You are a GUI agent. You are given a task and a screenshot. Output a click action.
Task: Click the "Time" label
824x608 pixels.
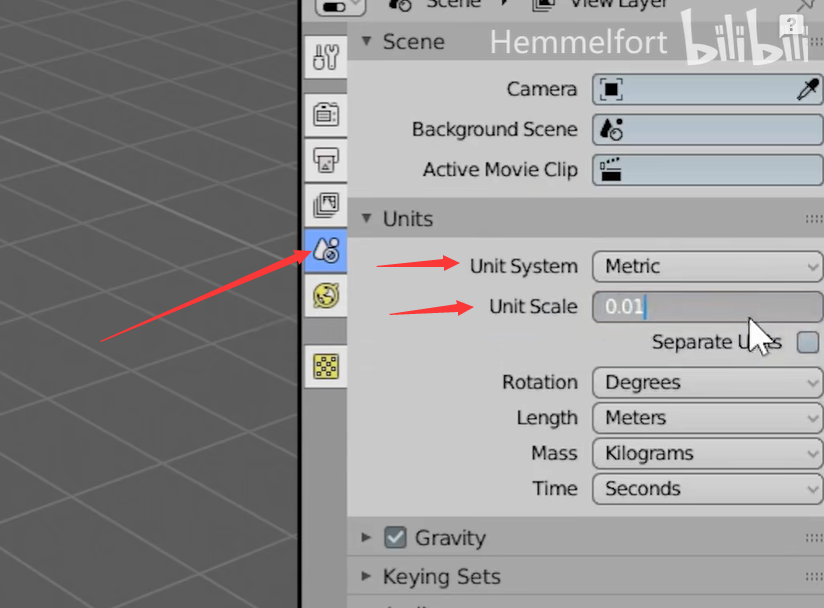tap(555, 489)
